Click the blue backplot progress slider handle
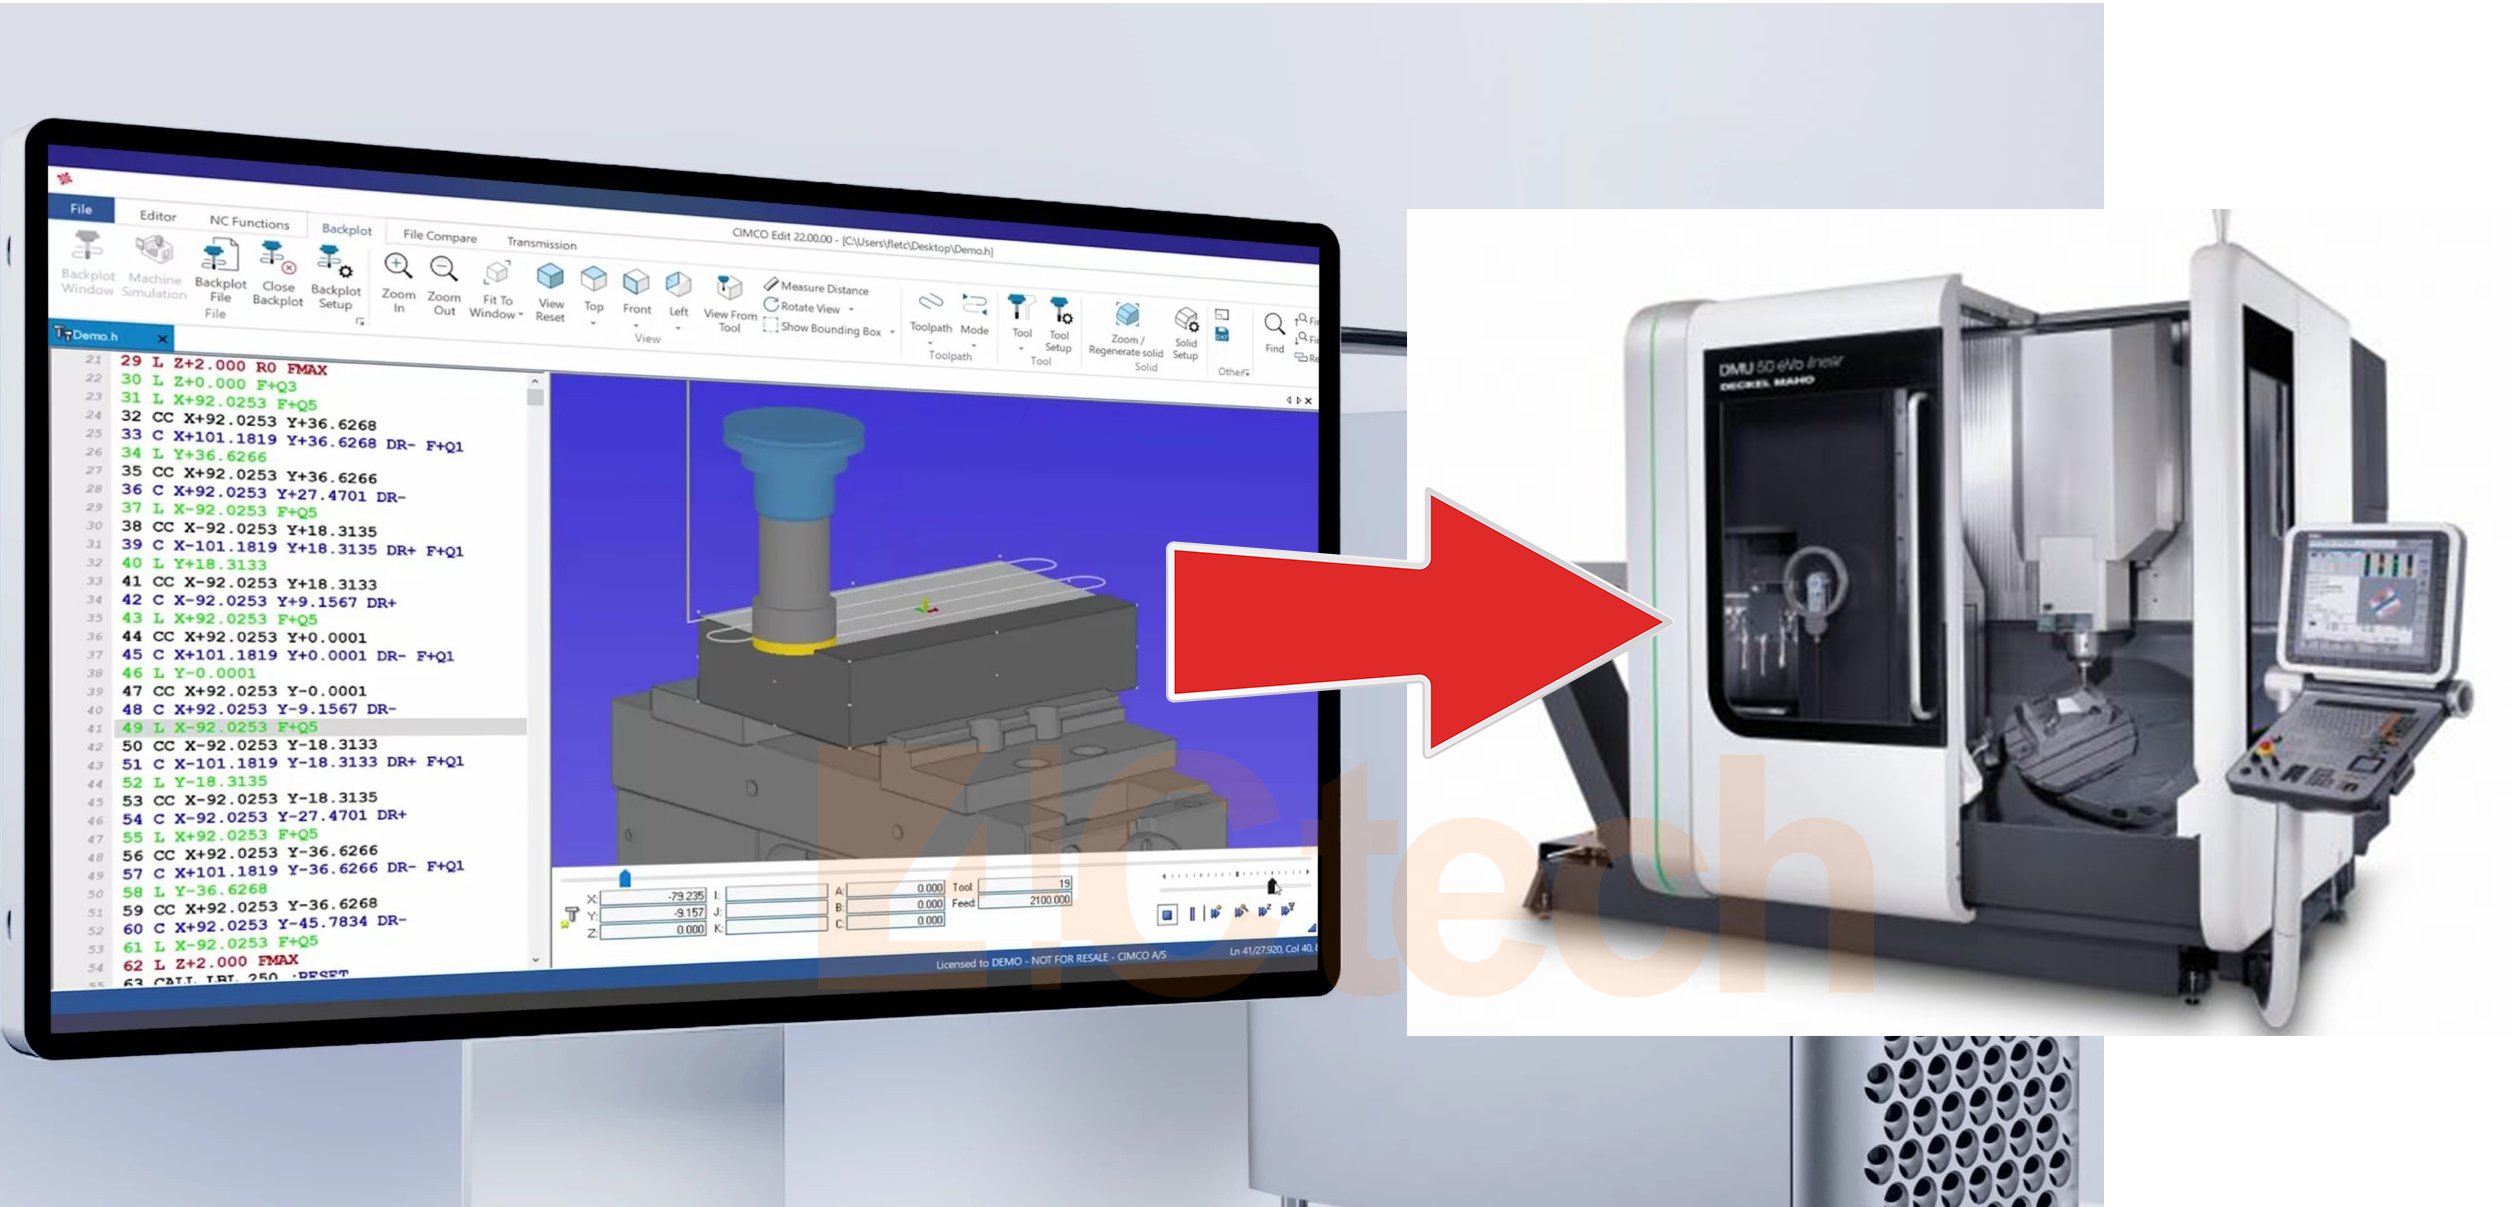Viewport: 2511px width, 1207px height. click(x=625, y=879)
